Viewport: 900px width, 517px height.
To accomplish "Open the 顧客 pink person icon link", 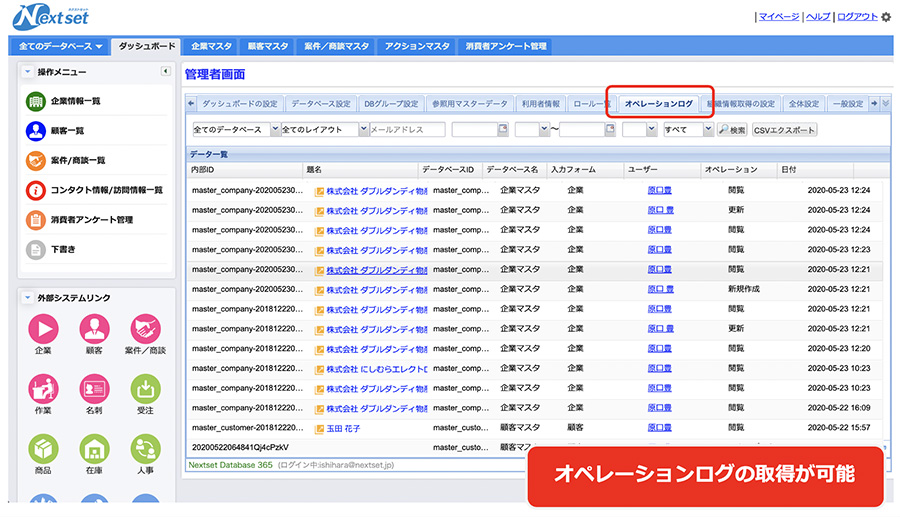I will click(94, 329).
